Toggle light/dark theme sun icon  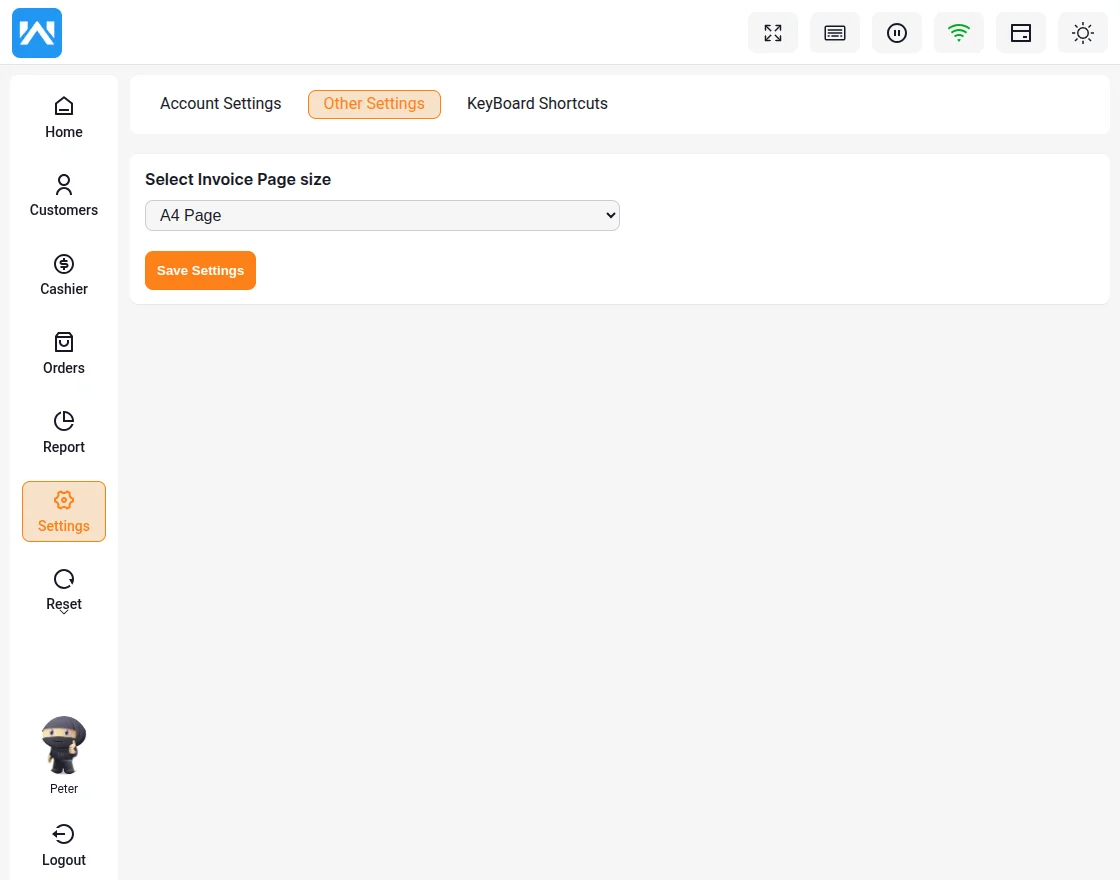tap(1083, 33)
